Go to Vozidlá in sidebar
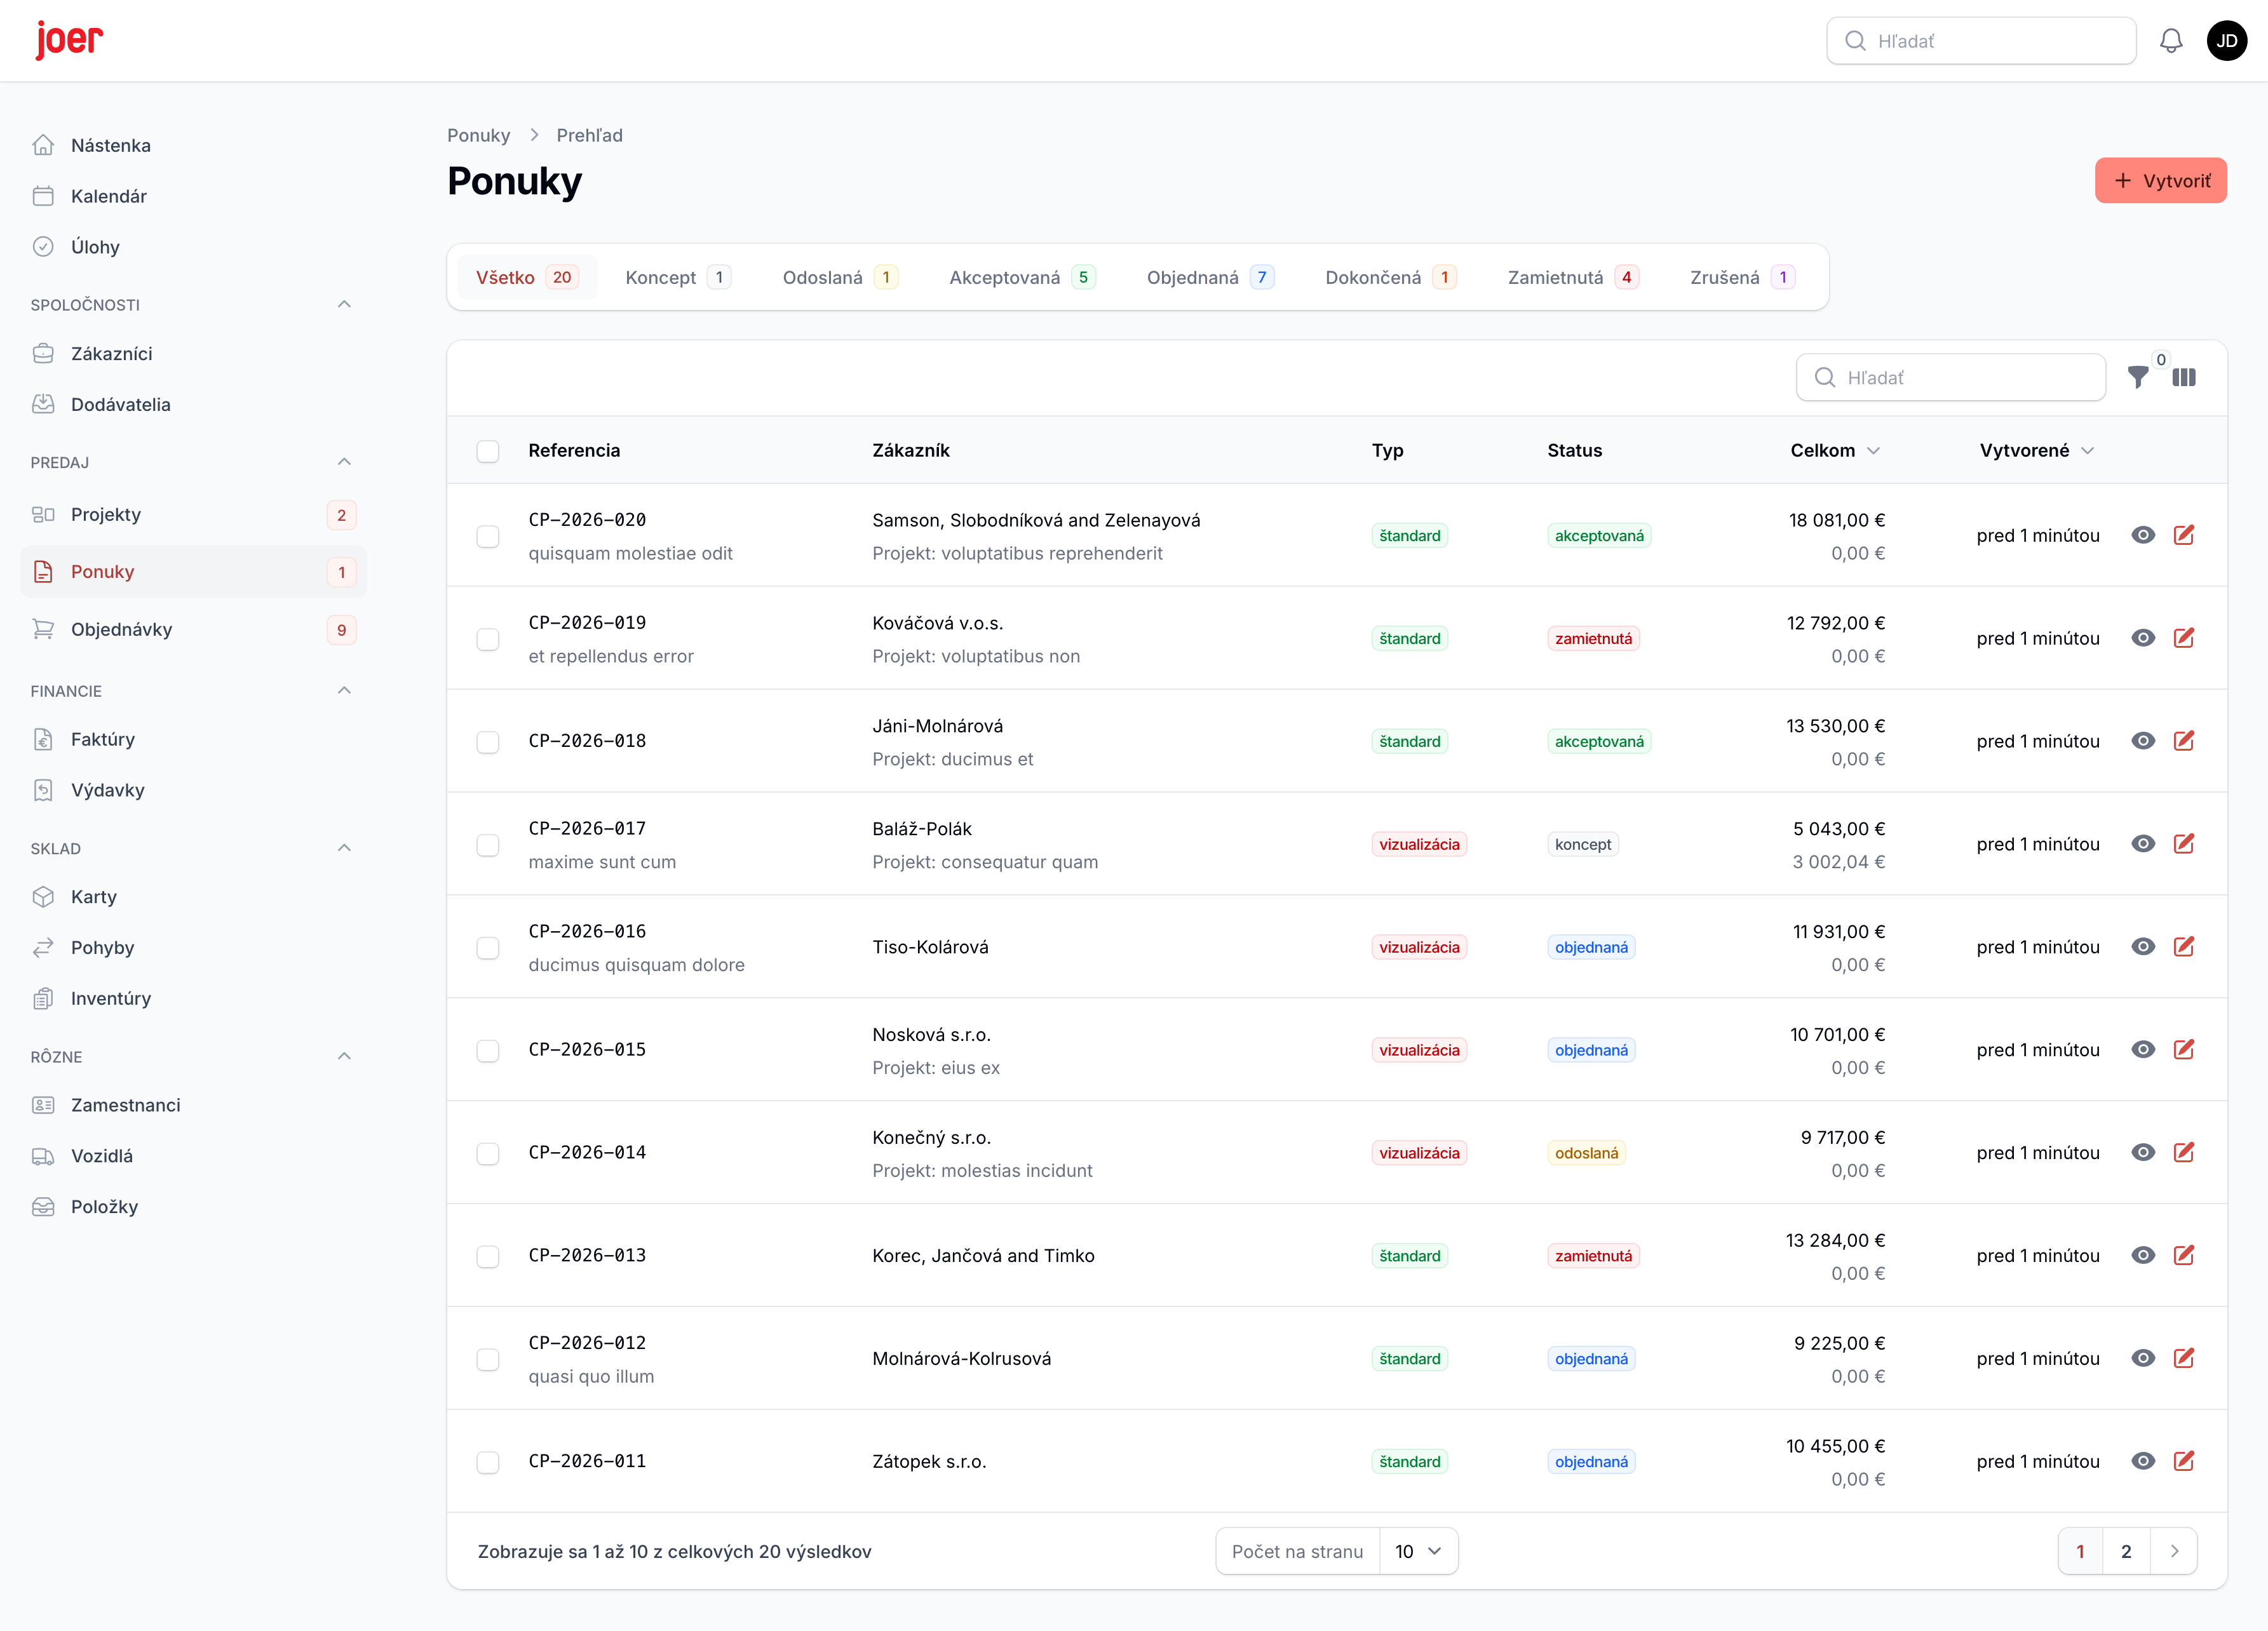The image size is (2268, 1631). pyautogui.click(x=101, y=1156)
